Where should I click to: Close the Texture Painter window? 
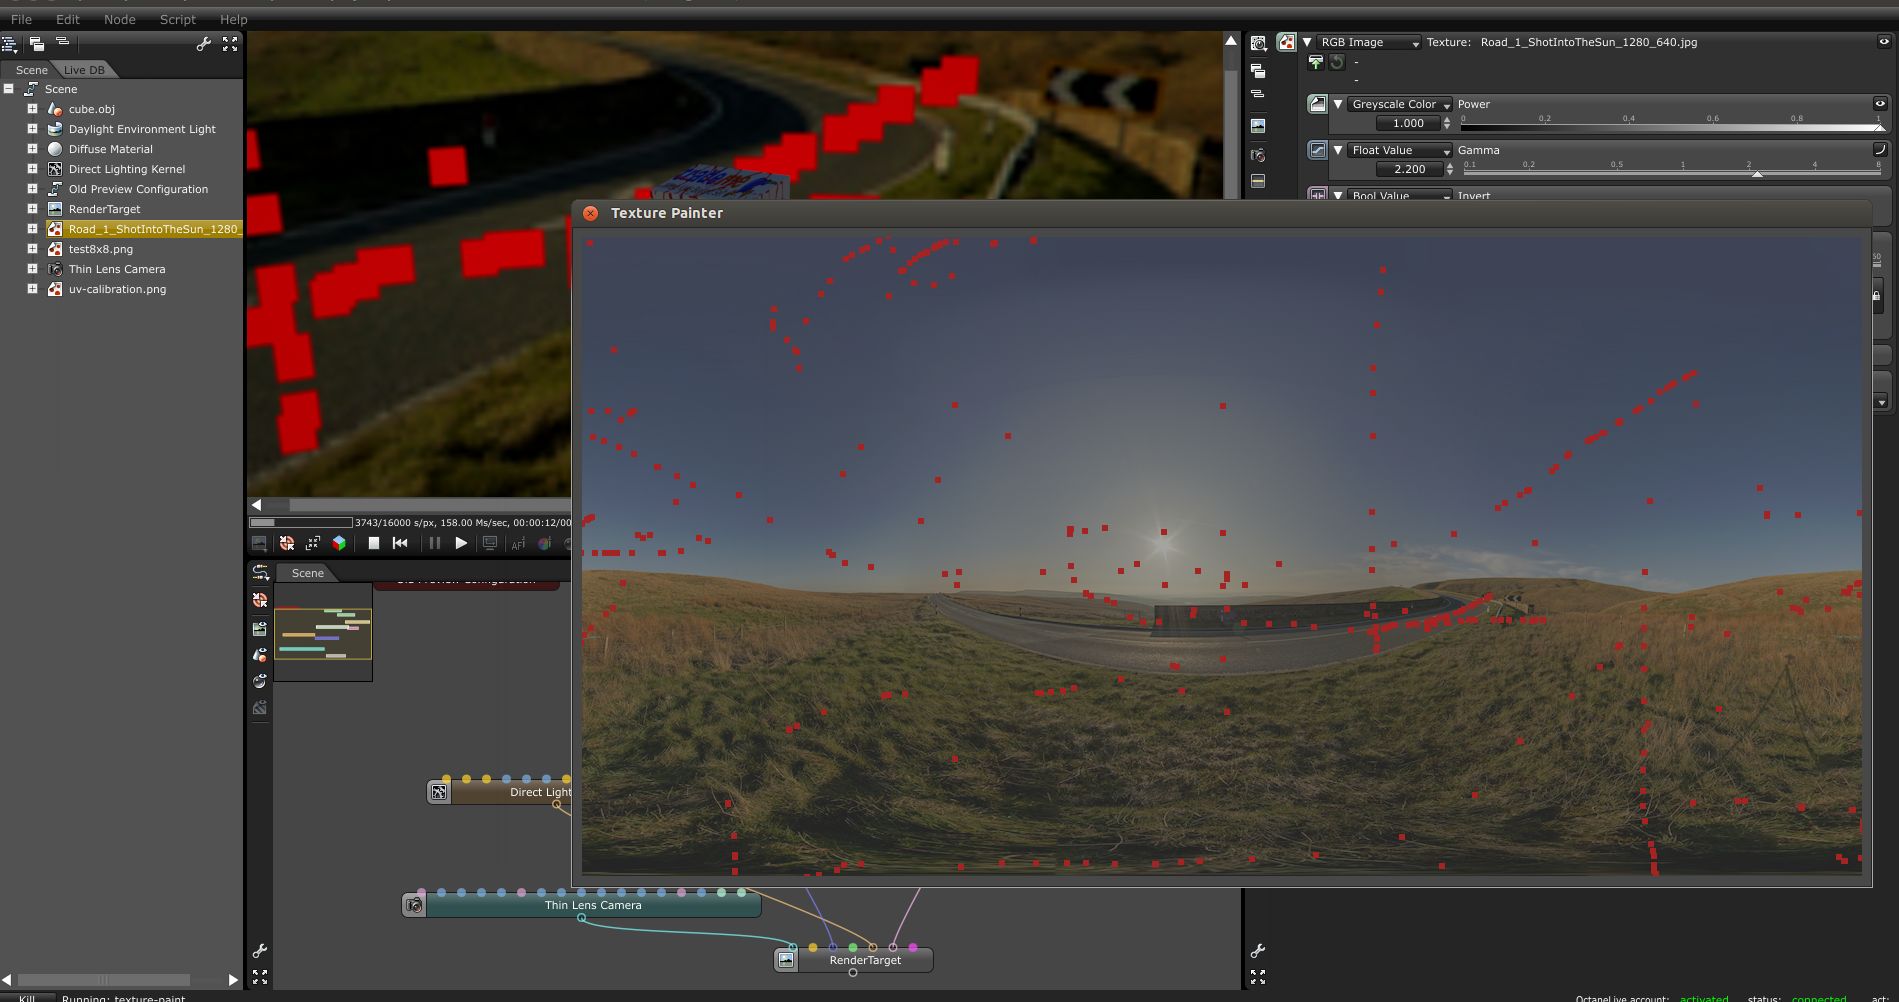click(590, 213)
